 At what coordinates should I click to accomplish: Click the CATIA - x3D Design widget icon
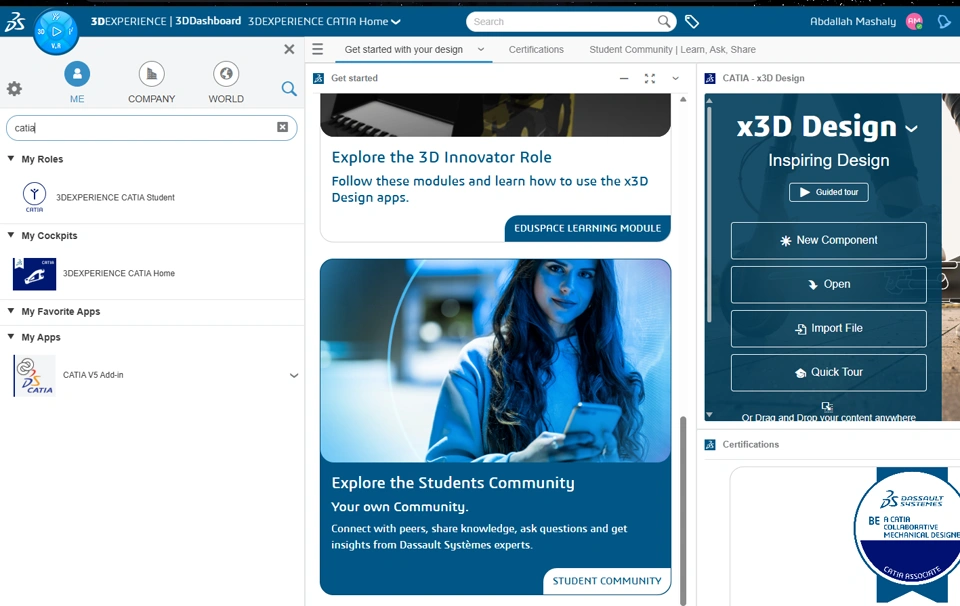tap(710, 78)
